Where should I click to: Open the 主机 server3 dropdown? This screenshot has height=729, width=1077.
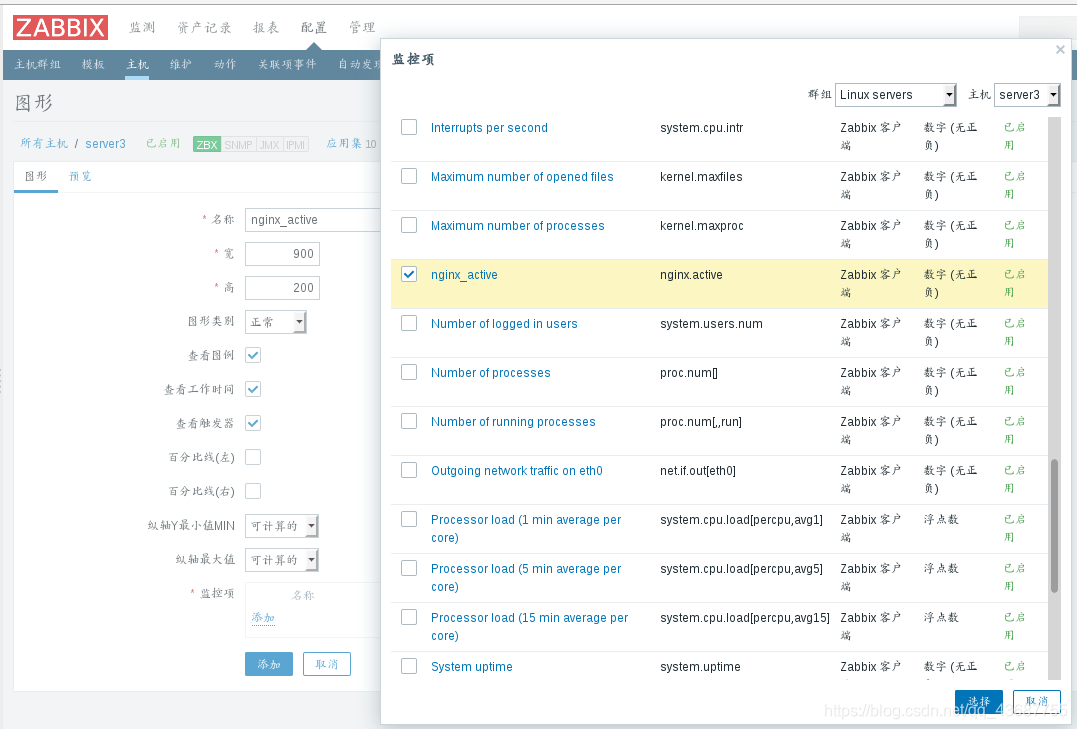click(1027, 95)
